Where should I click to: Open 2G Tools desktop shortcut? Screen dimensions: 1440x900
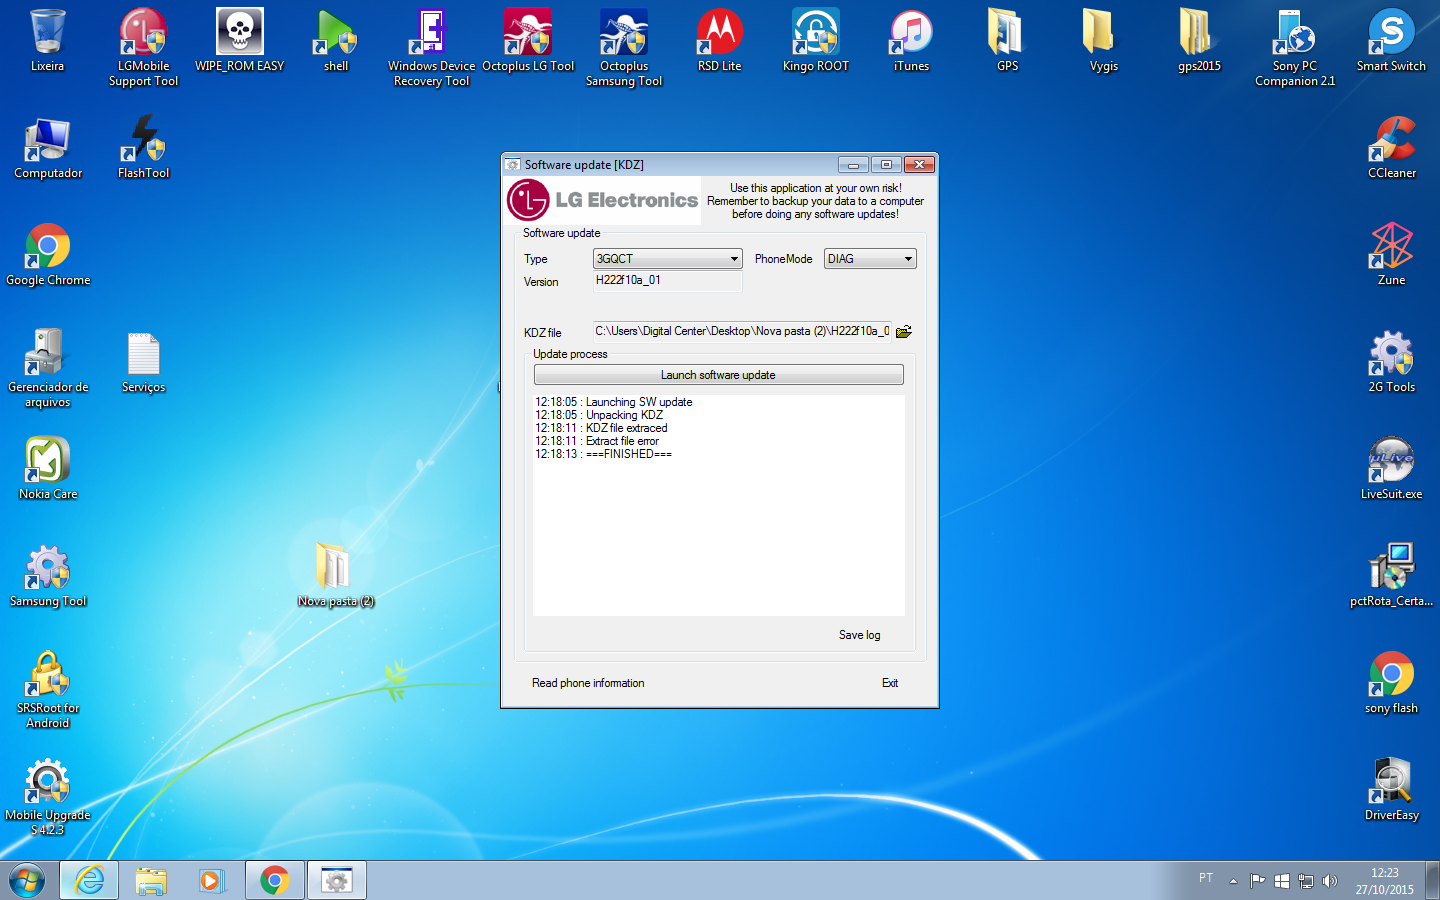pos(1392,362)
